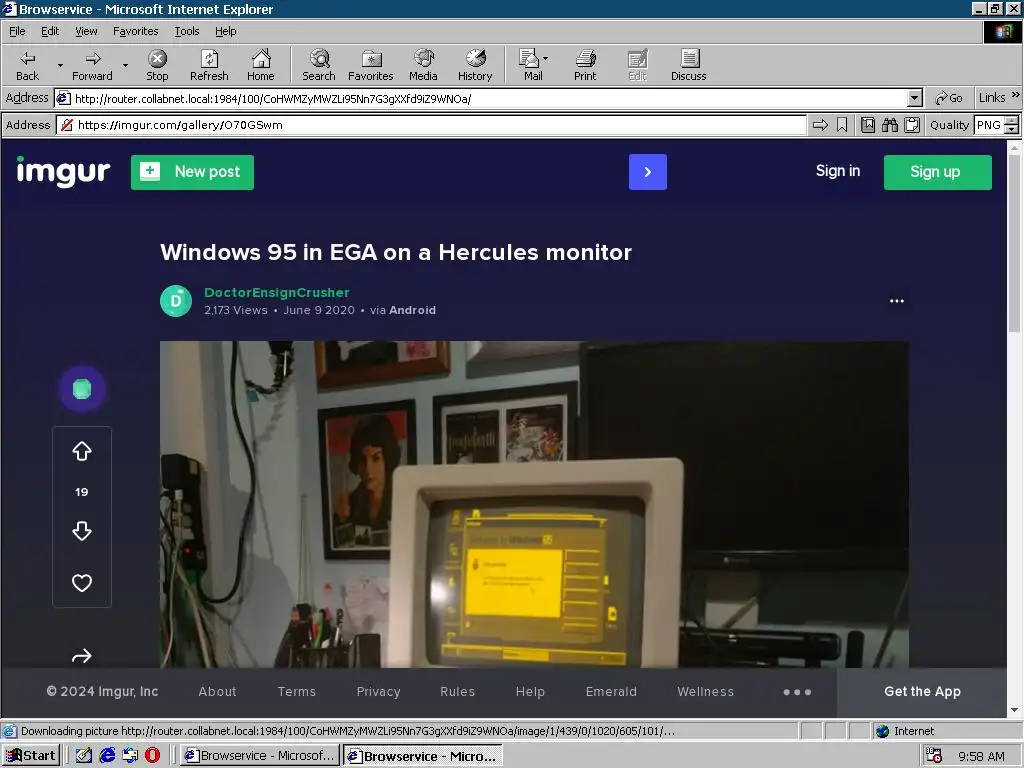Click the binoculars find icon

tap(889, 125)
